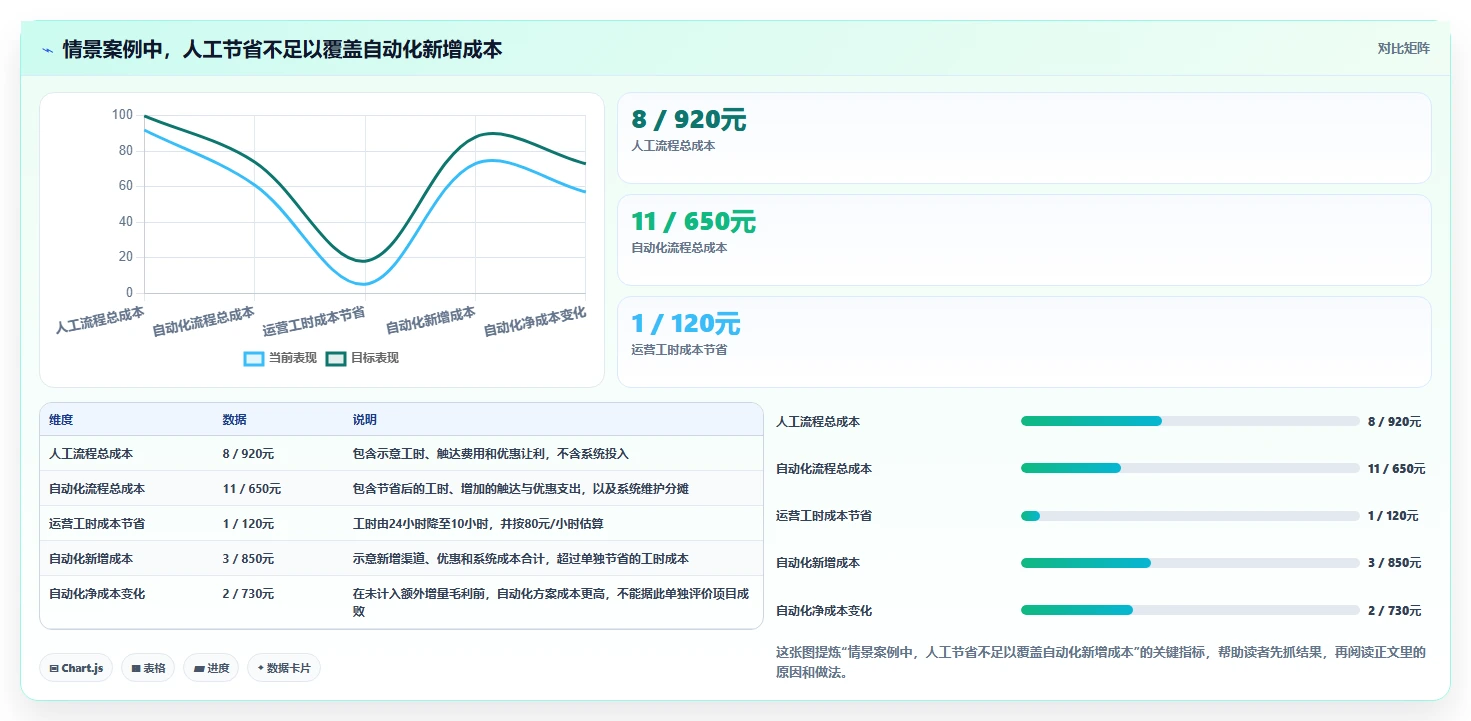Click the 说明 table column header
The width and height of the screenshot is (1471, 721).
coord(364,420)
